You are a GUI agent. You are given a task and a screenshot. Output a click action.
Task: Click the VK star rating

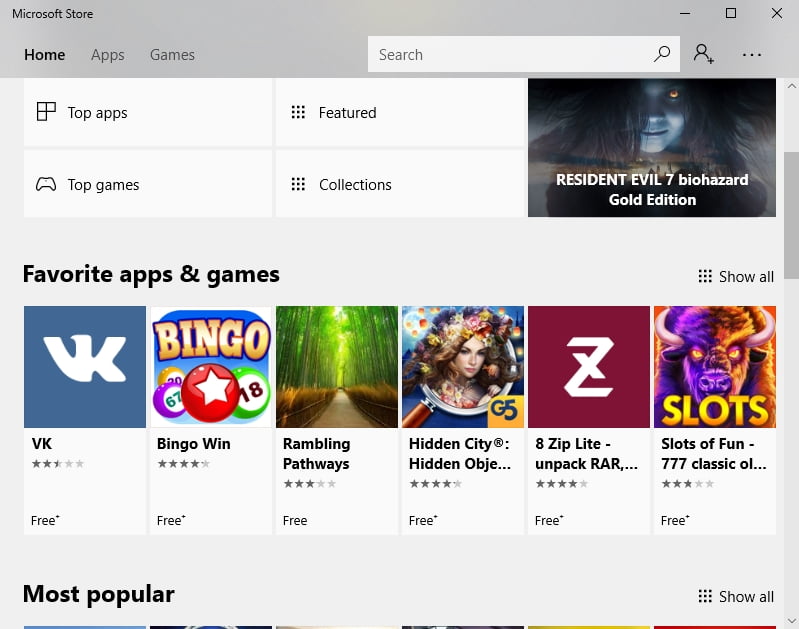(58, 463)
